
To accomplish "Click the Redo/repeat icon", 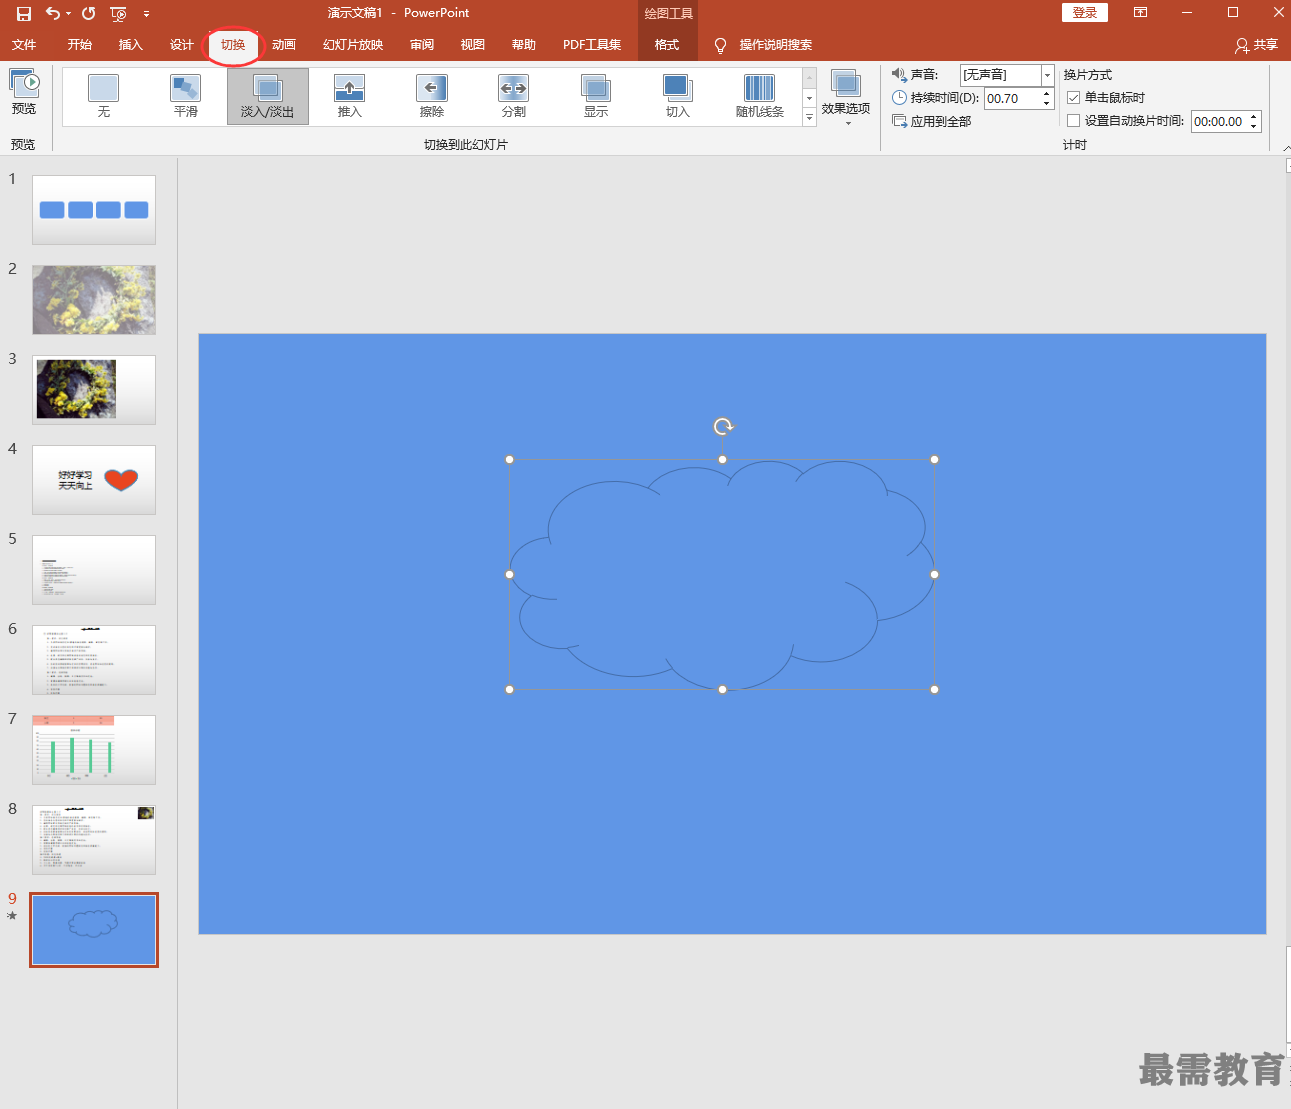I will (89, 13).
